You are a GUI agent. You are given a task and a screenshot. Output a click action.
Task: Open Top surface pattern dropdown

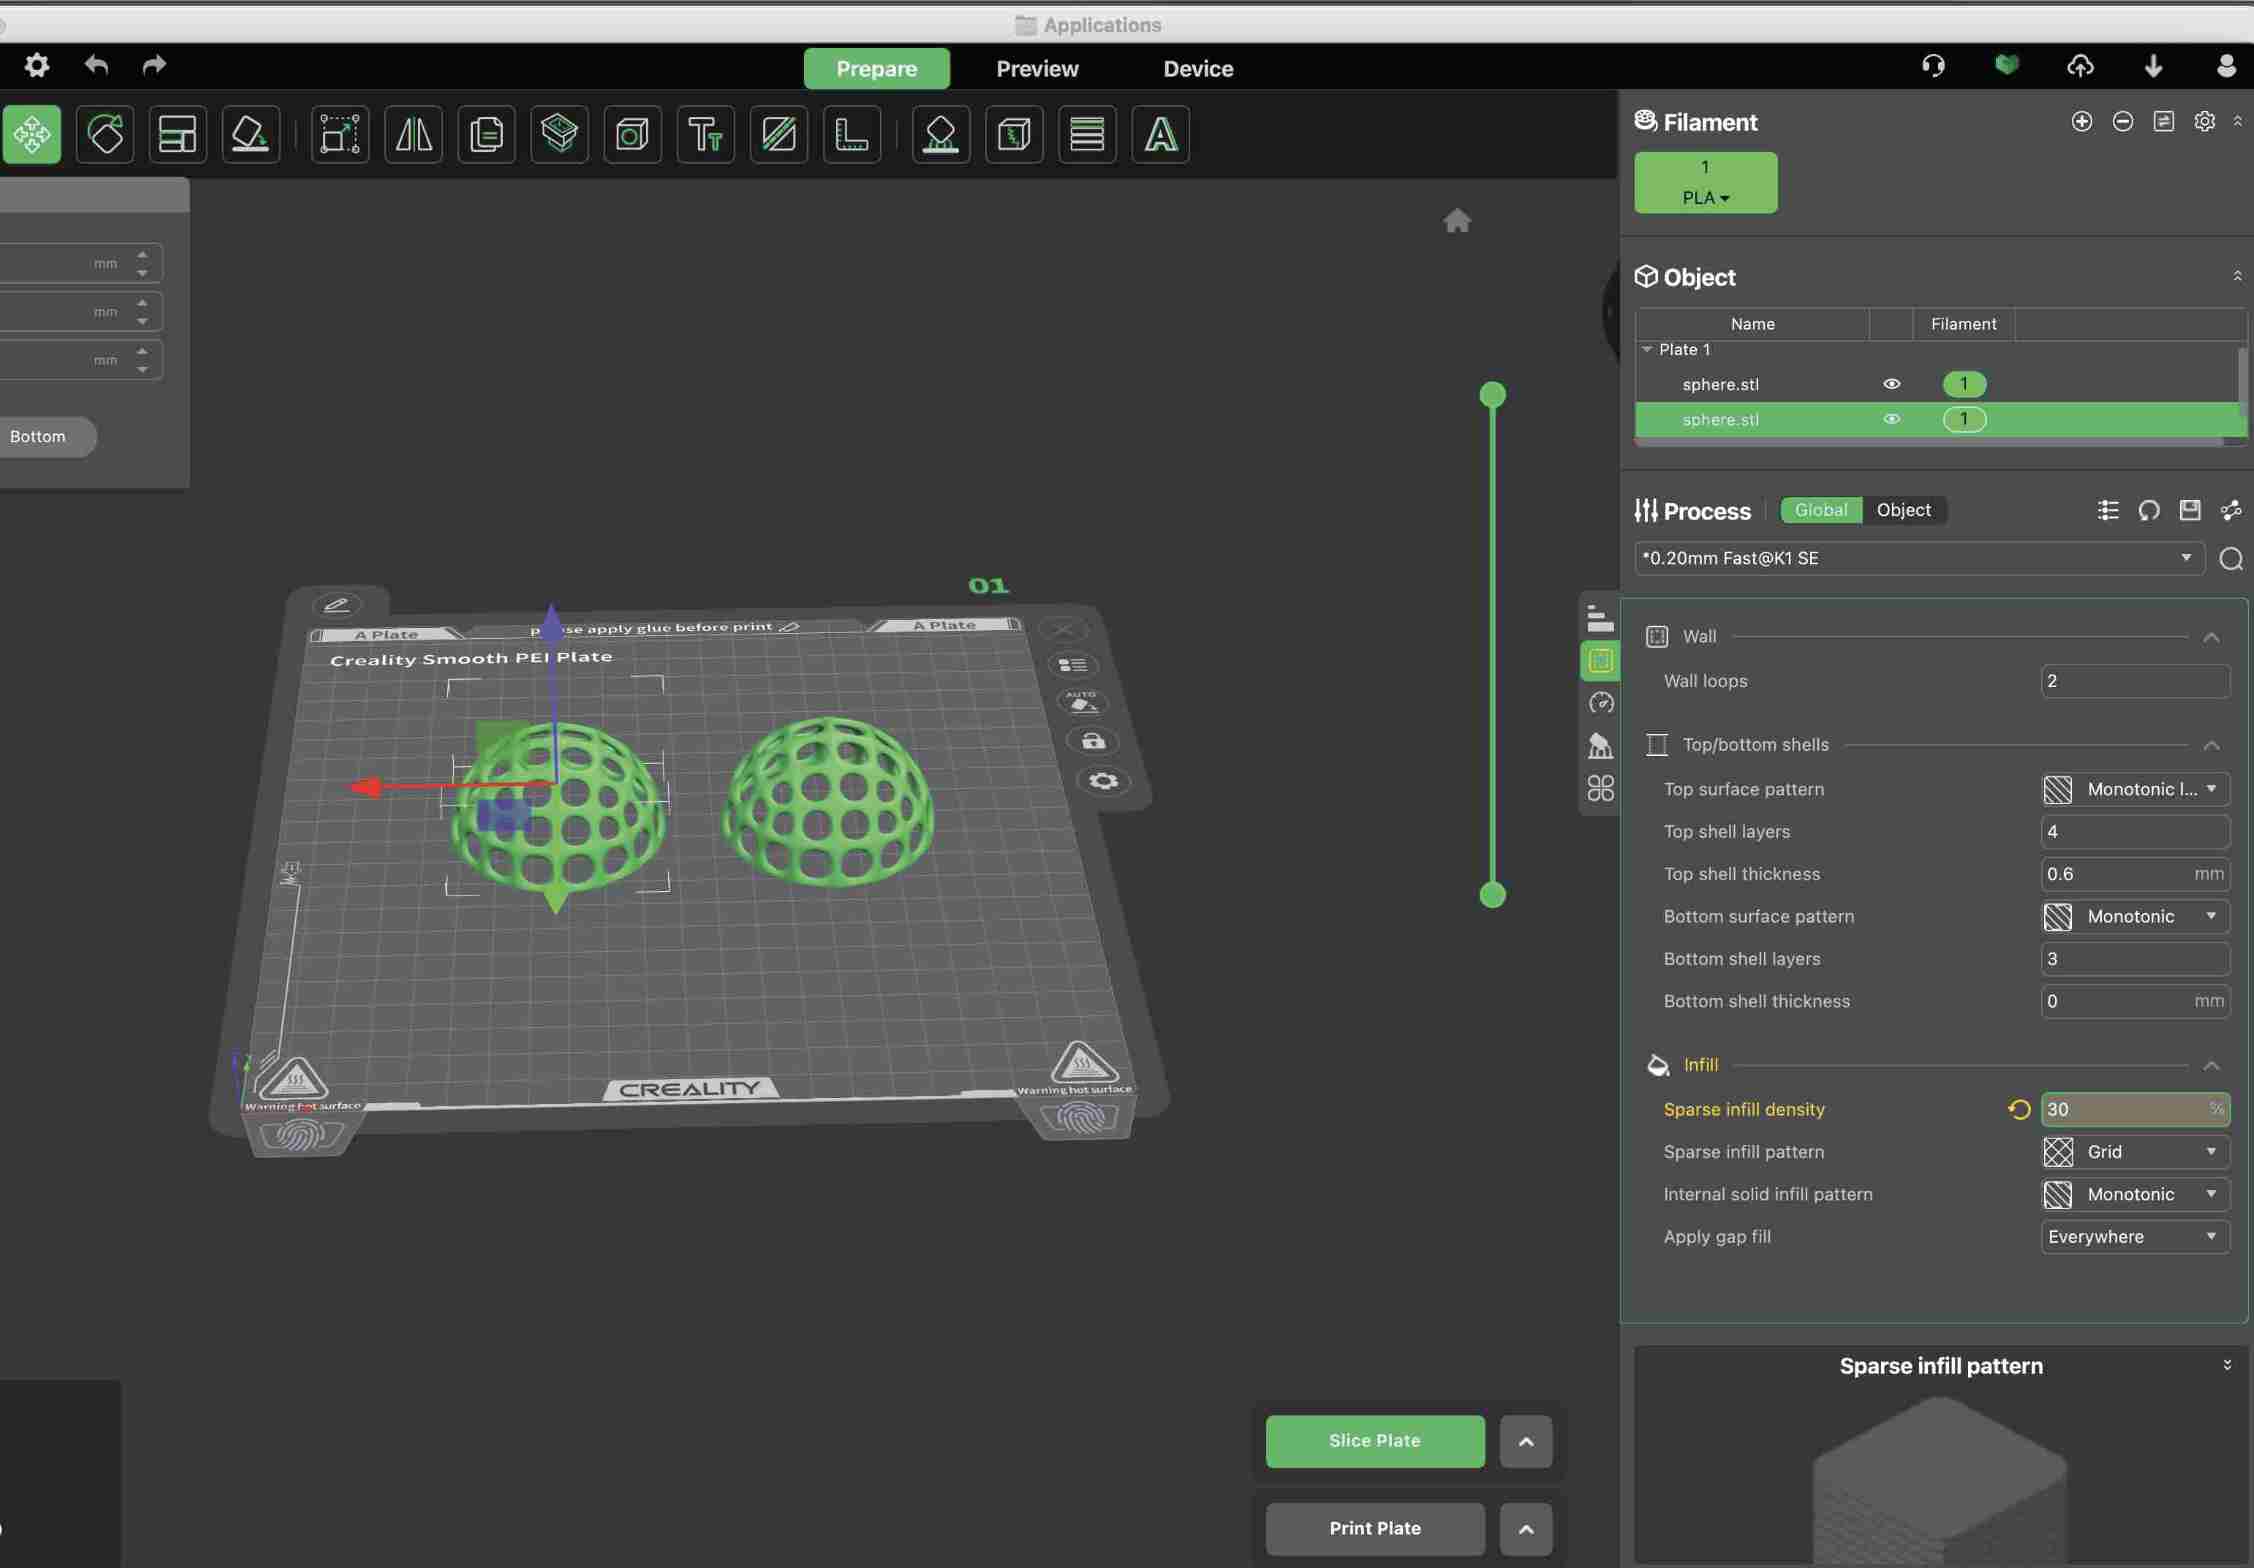click(2134, 789)
